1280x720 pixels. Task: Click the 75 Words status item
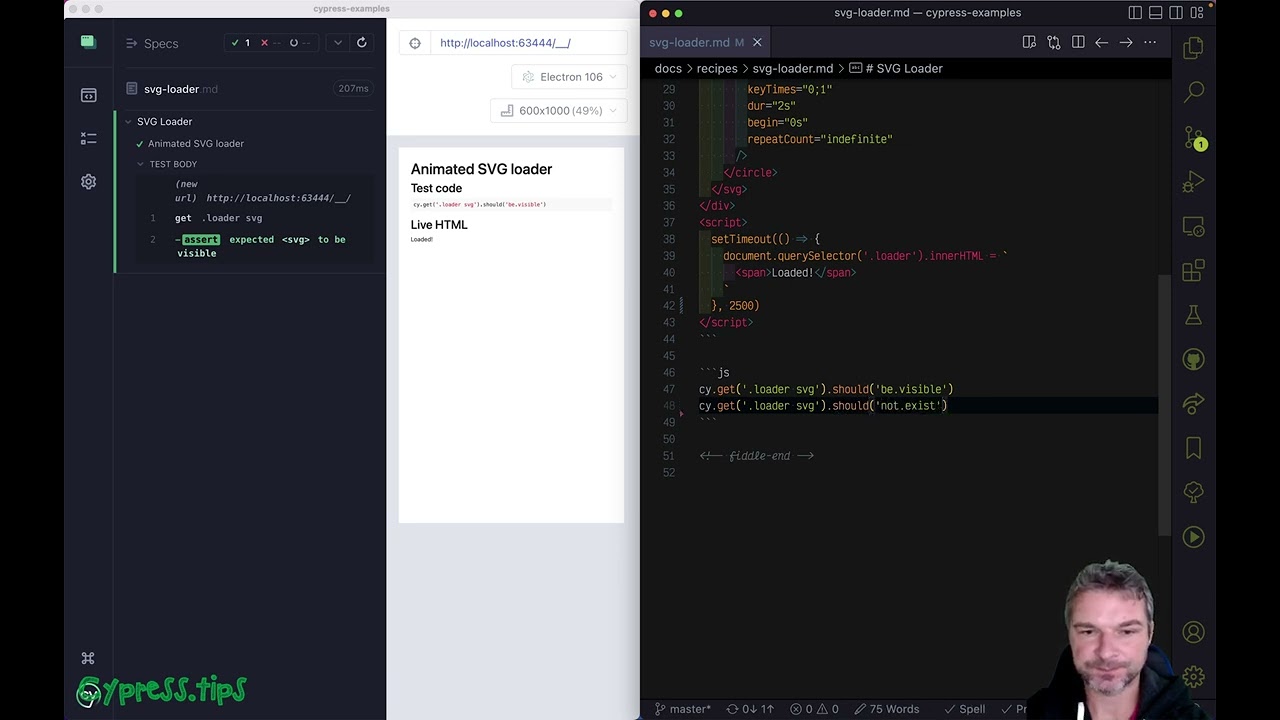885,709
